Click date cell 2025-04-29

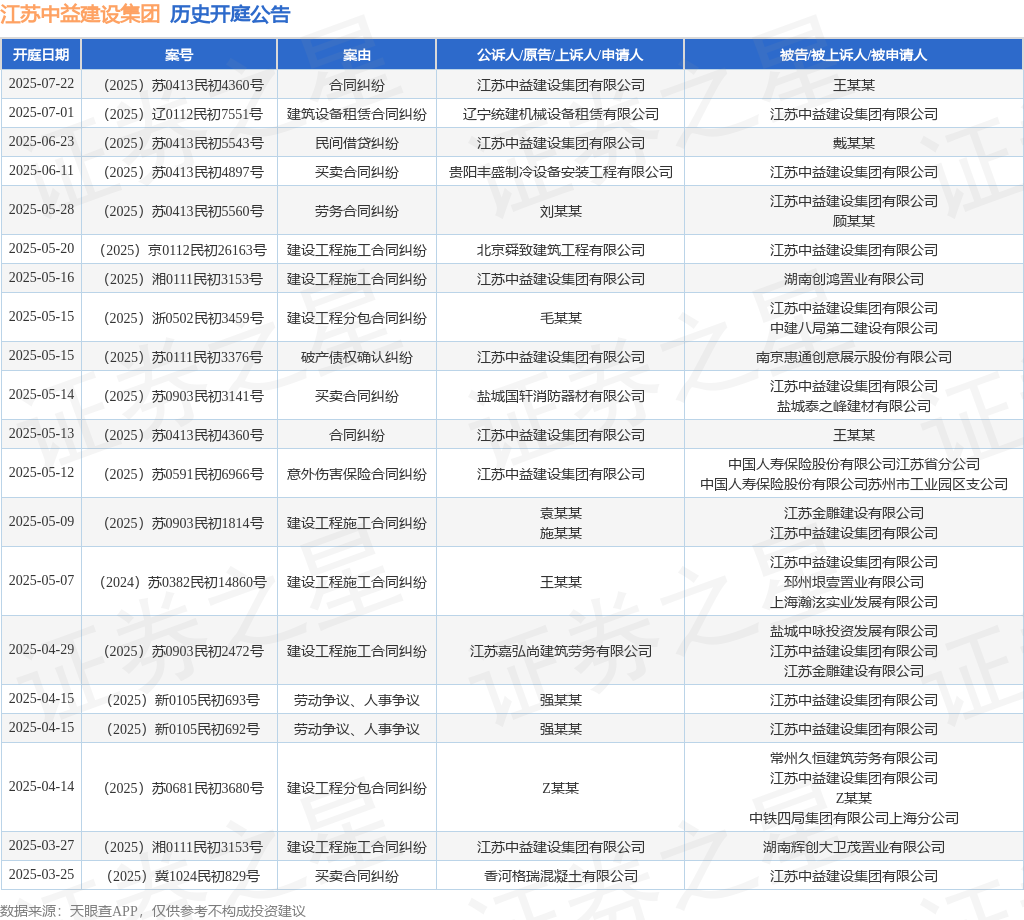pos(41,650)
